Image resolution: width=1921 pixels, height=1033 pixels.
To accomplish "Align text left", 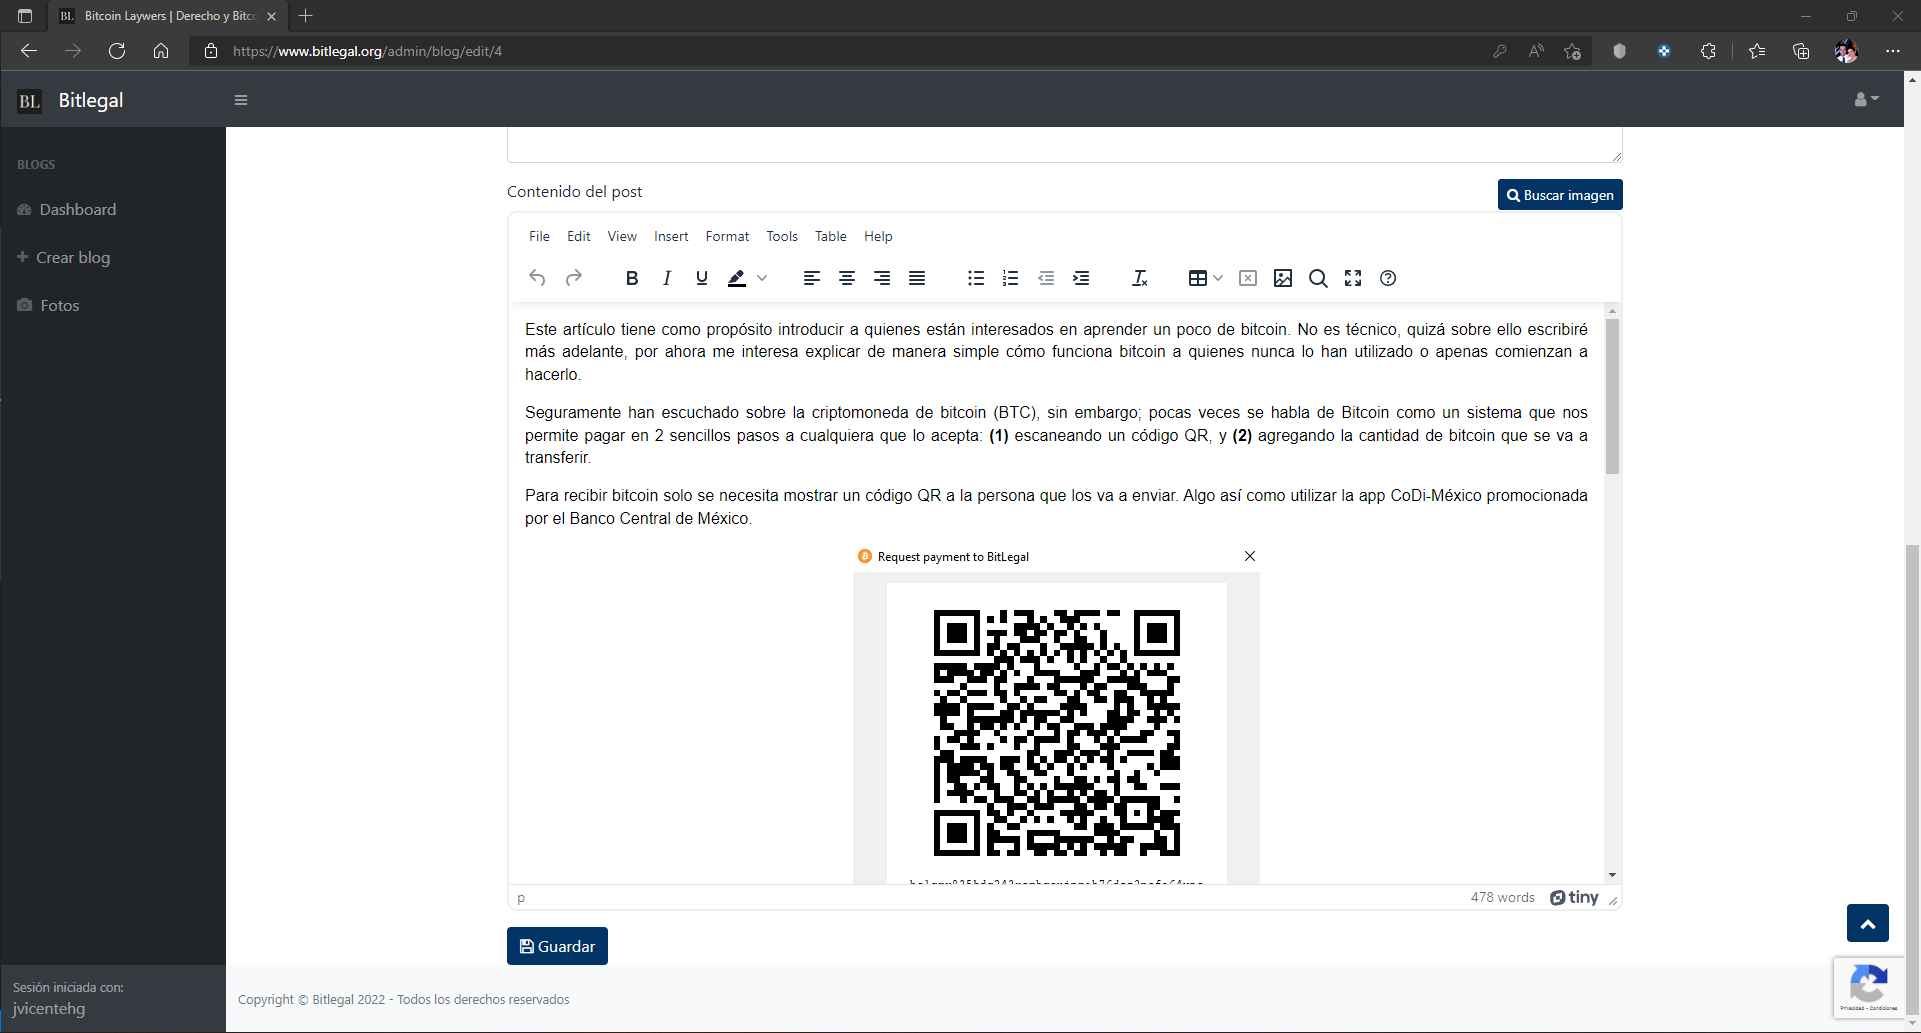I will click(812, 278).
